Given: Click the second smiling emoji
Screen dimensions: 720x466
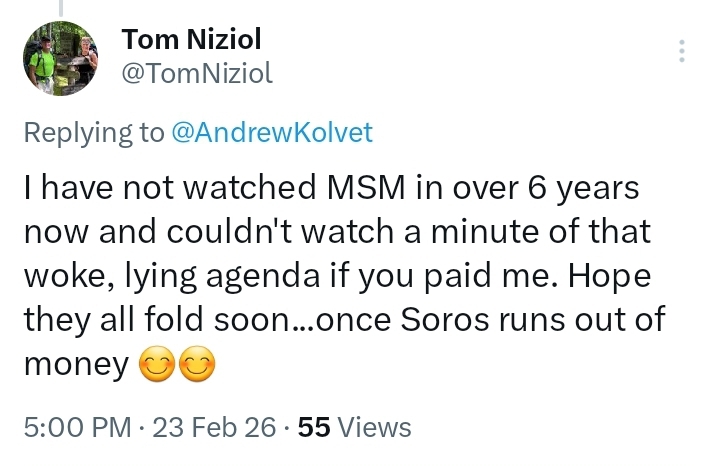Looking at the screenshot, I should [x=197, y=368].
